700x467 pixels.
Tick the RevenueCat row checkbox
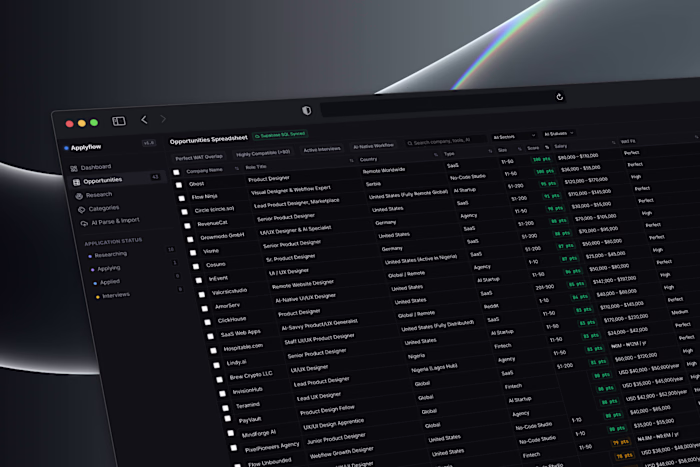tap(187, 225)
